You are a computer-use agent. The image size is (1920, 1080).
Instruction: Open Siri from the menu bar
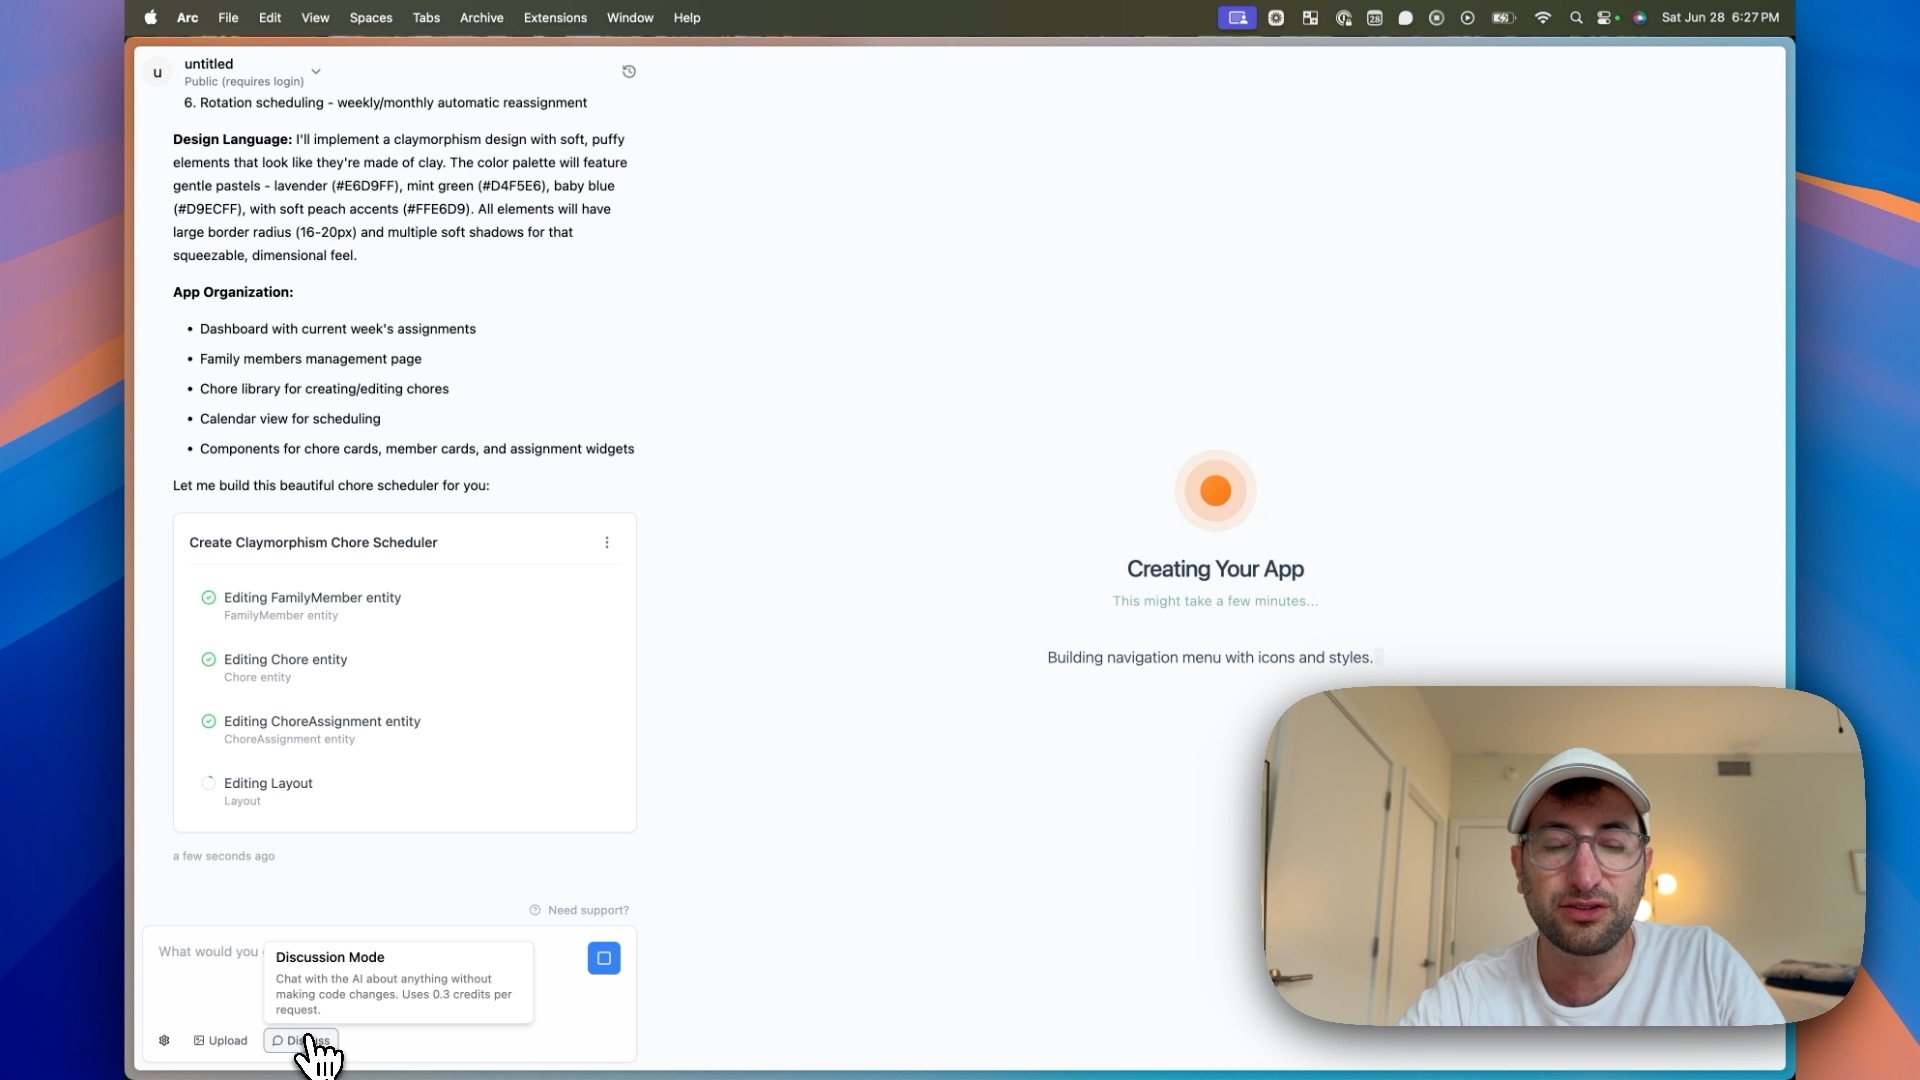pos(1639,17)
